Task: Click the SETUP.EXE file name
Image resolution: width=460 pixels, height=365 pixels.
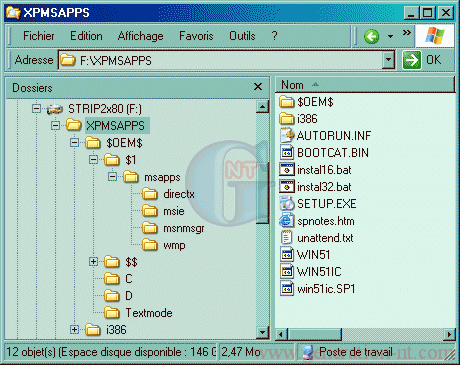Action: pyautogui.click(x=327, y=204)
